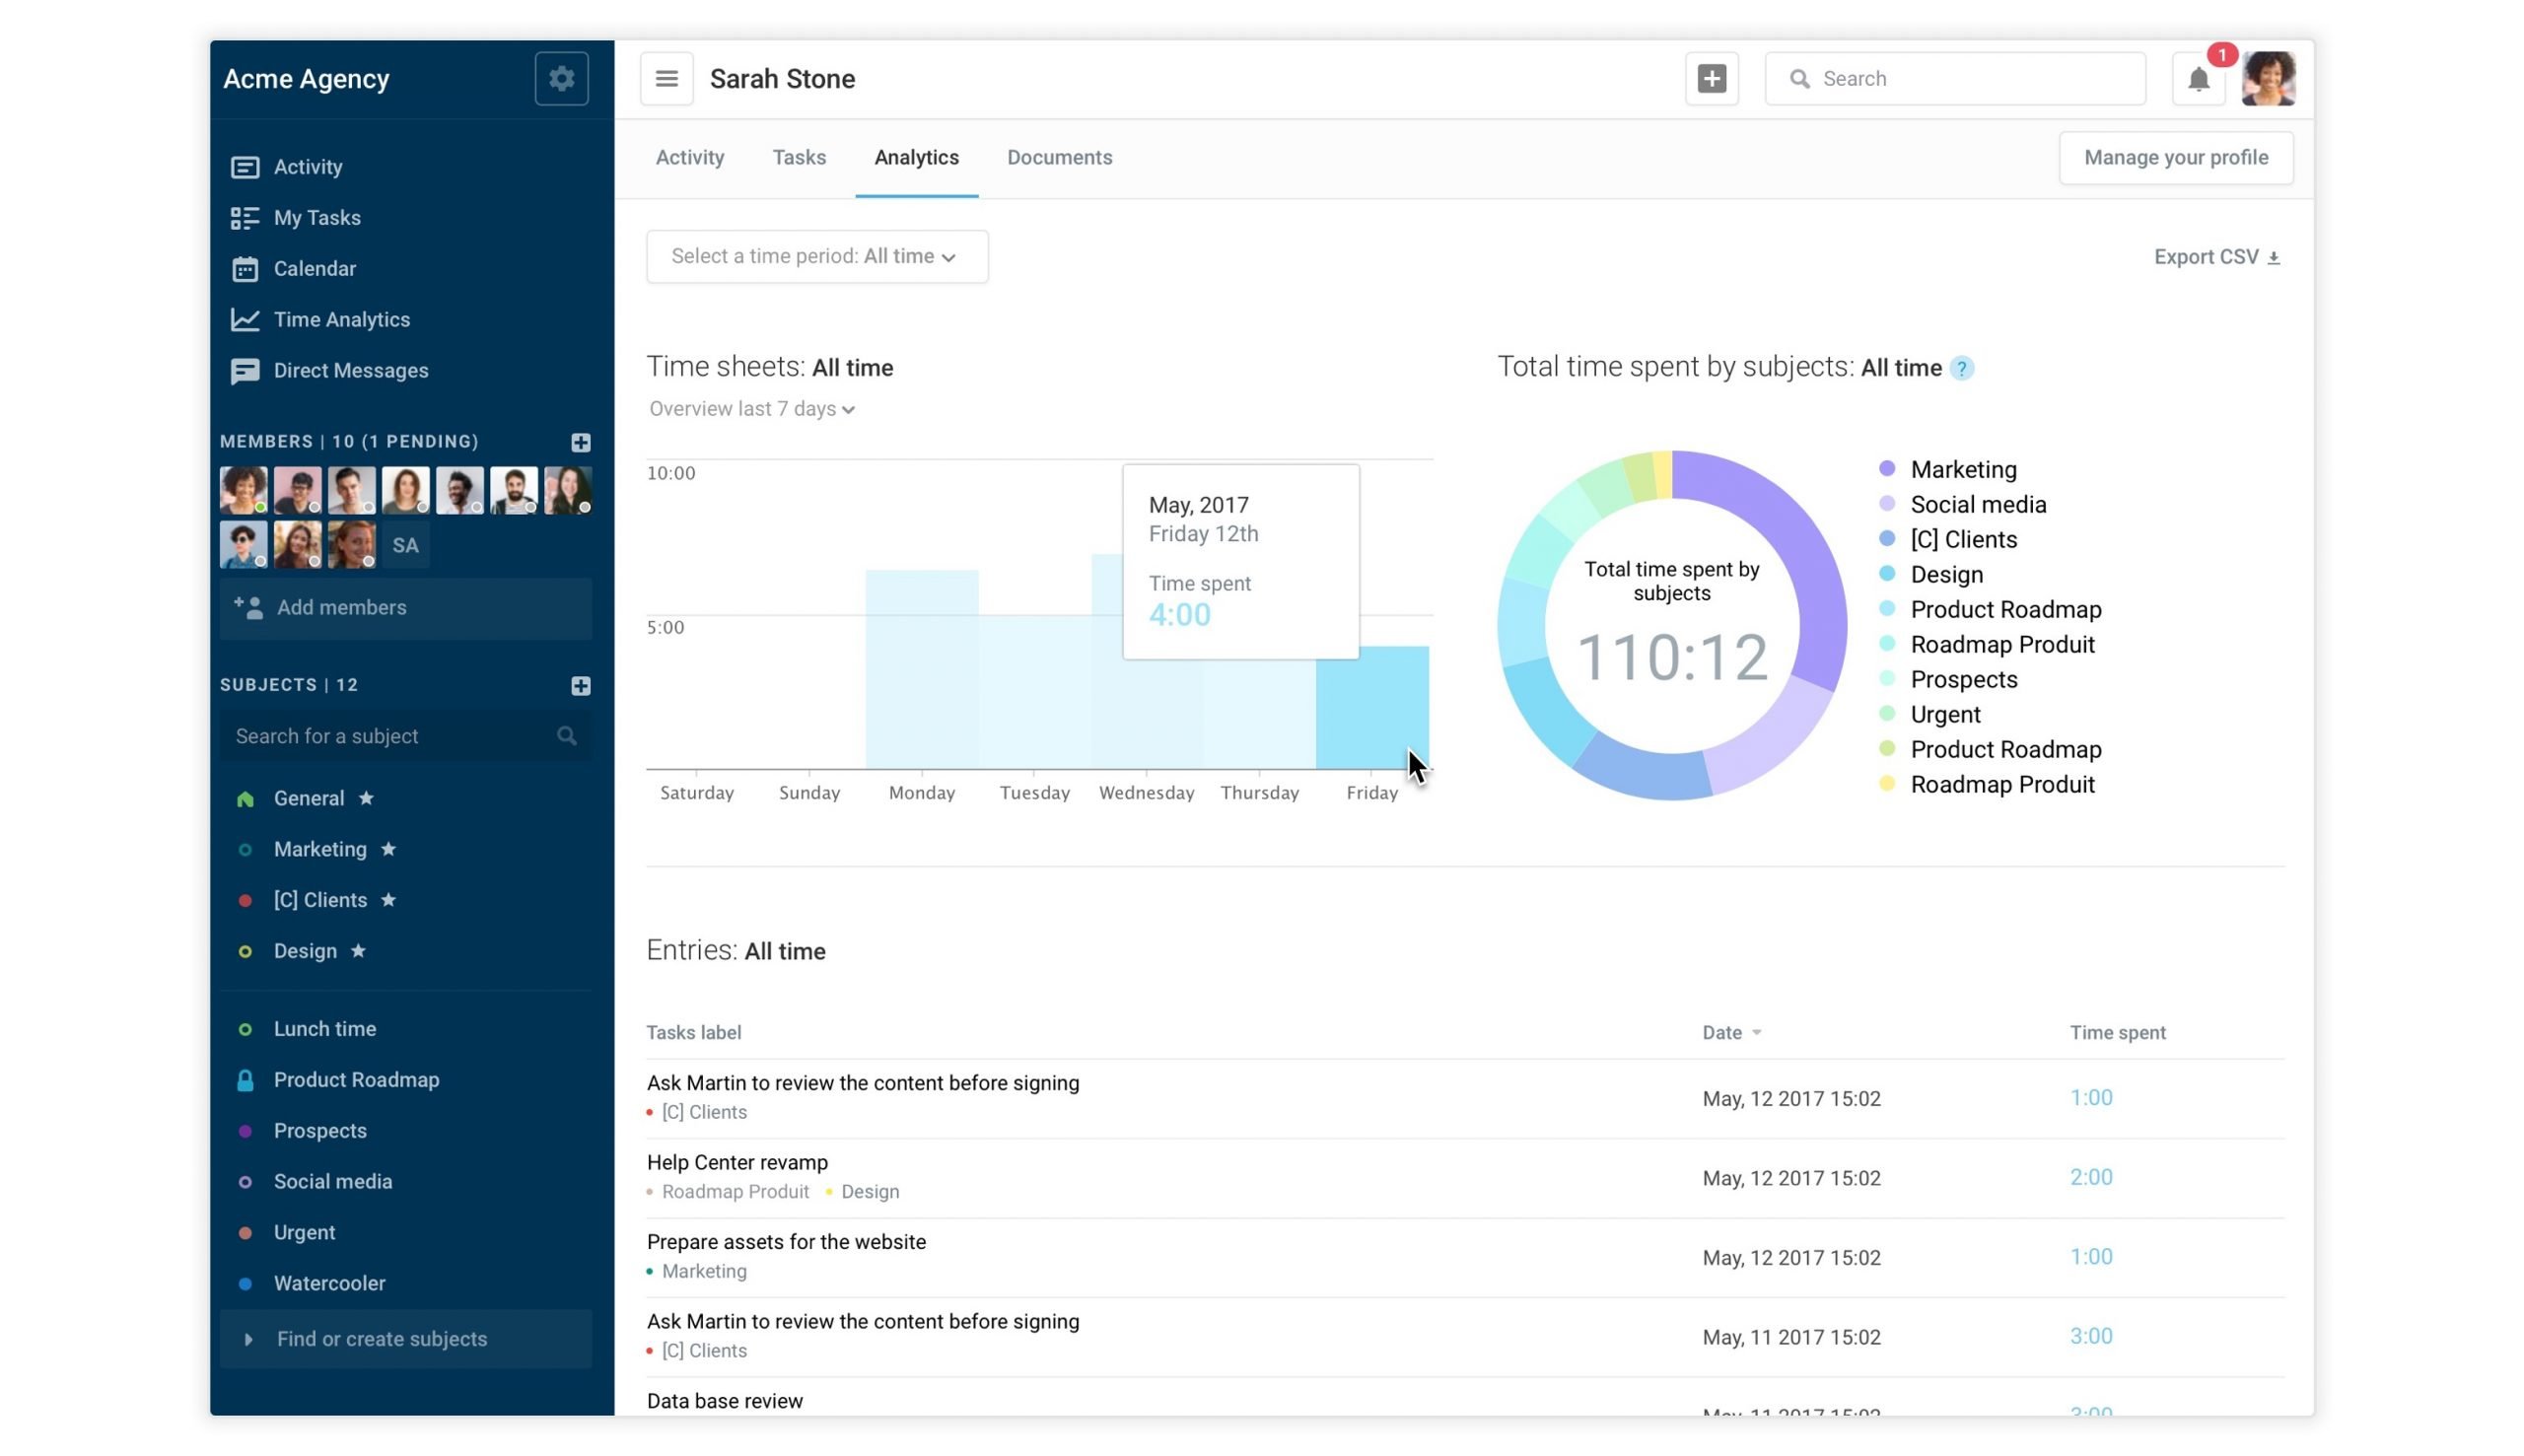
Task: Toggle star on General subject
Action: coord(366,798)
